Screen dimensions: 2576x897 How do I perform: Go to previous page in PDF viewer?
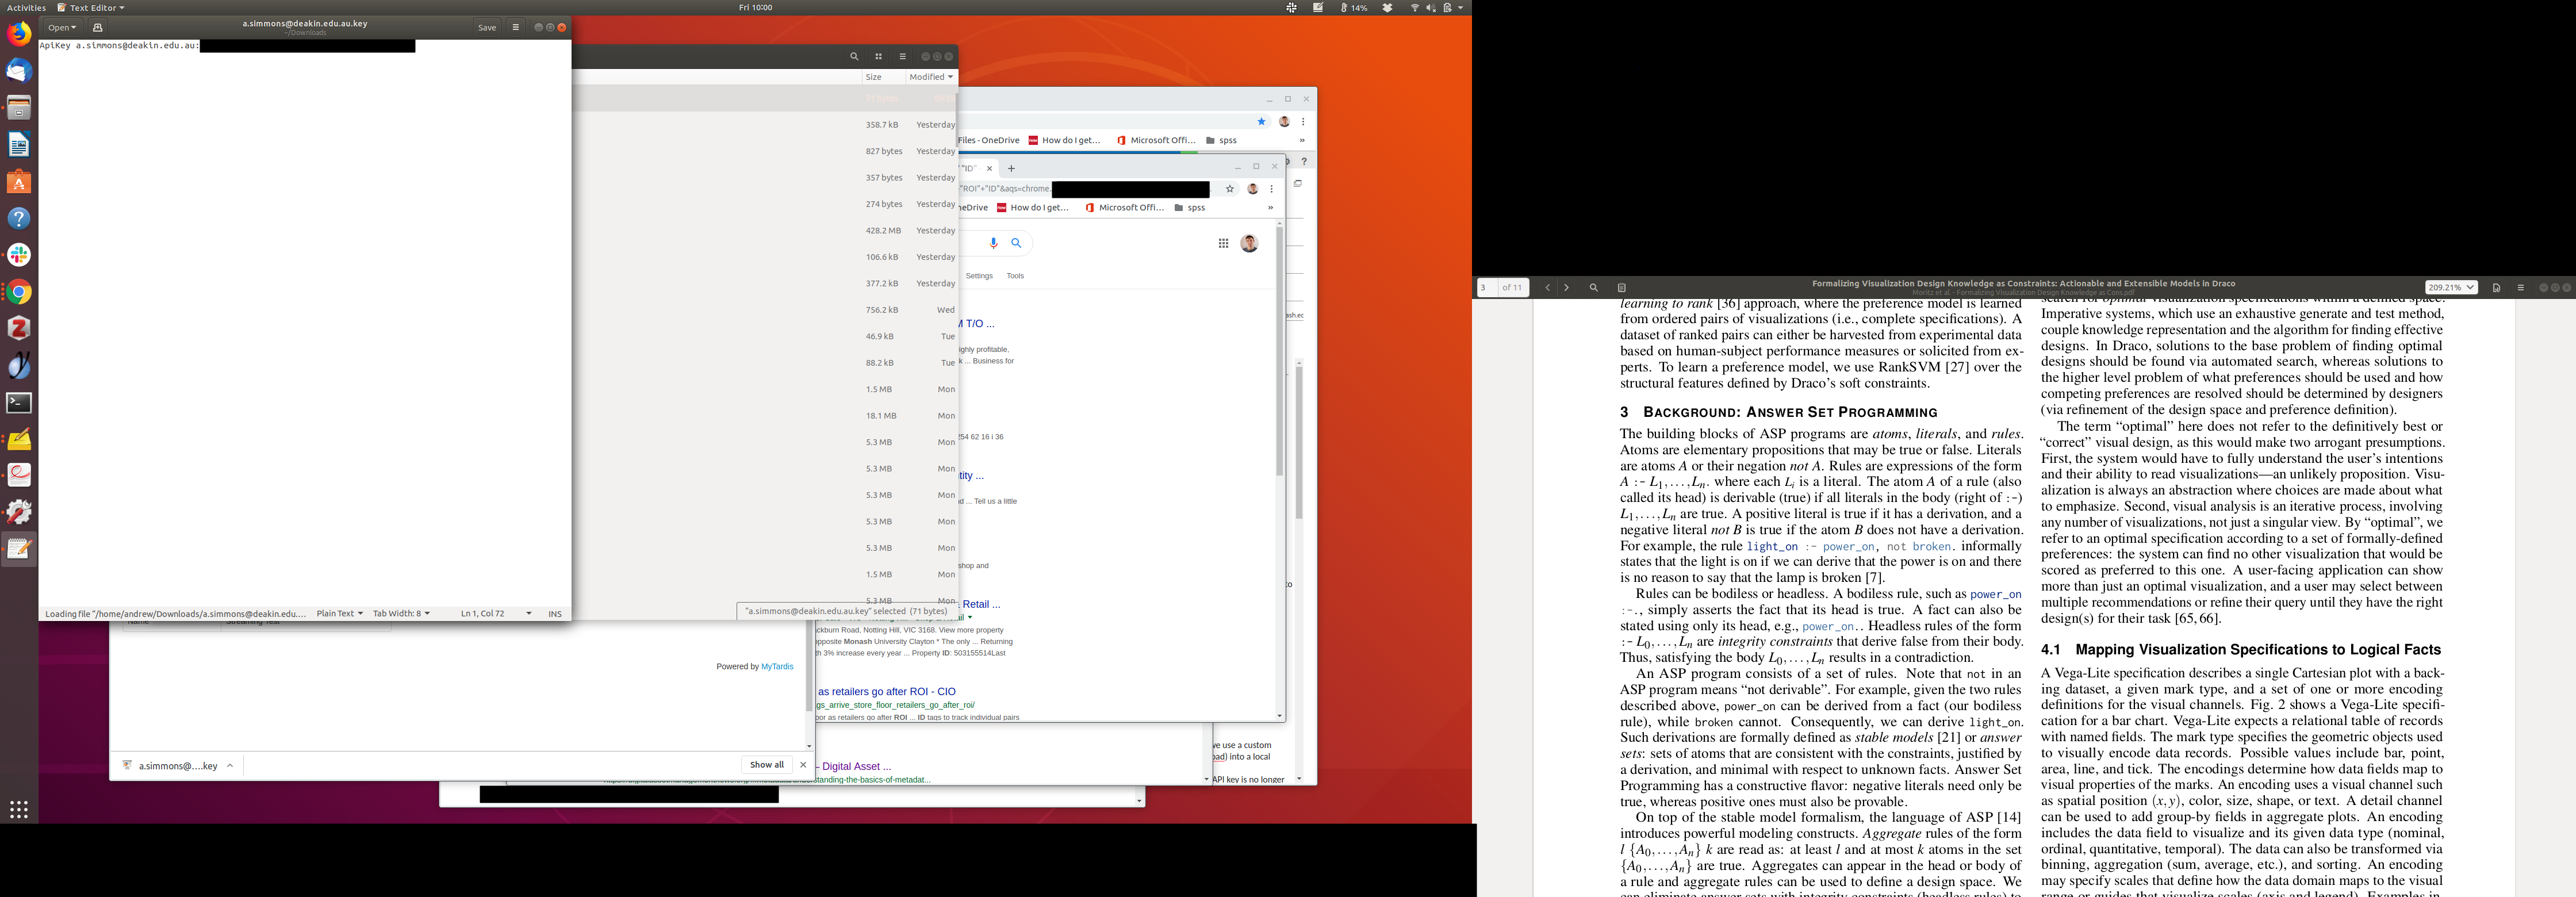[1547, 288]
